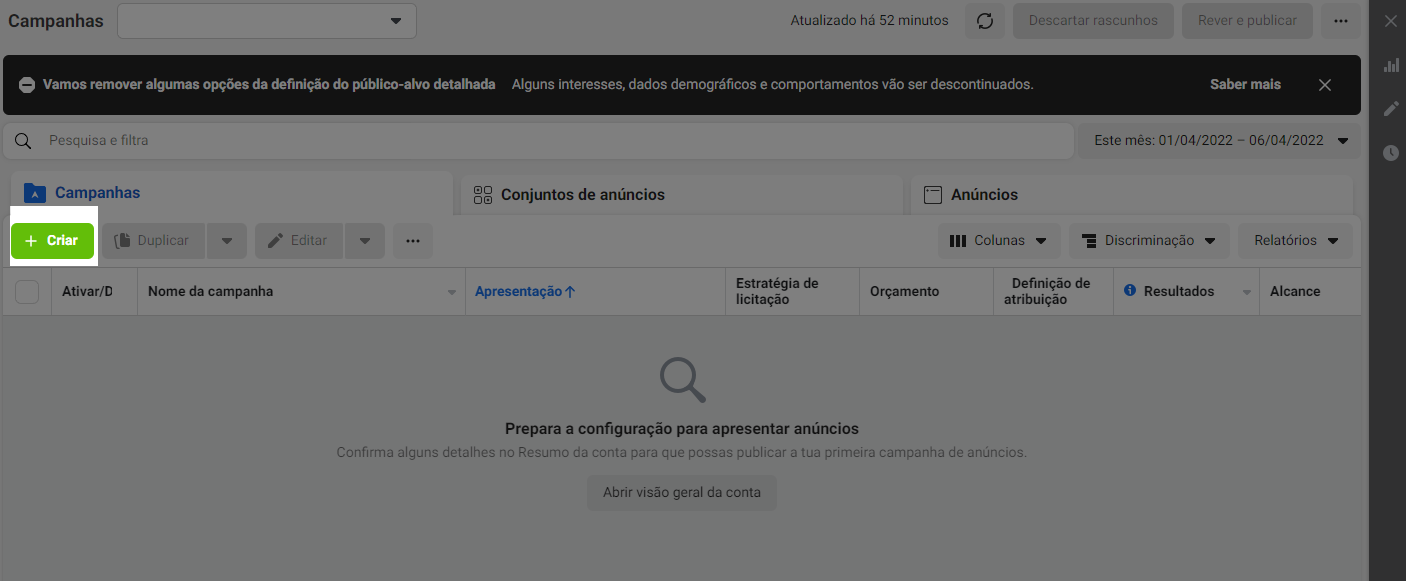This screenshot has width=1406, height=581.
Task: Click the info icon beside Resultados
Action: 1130,291
